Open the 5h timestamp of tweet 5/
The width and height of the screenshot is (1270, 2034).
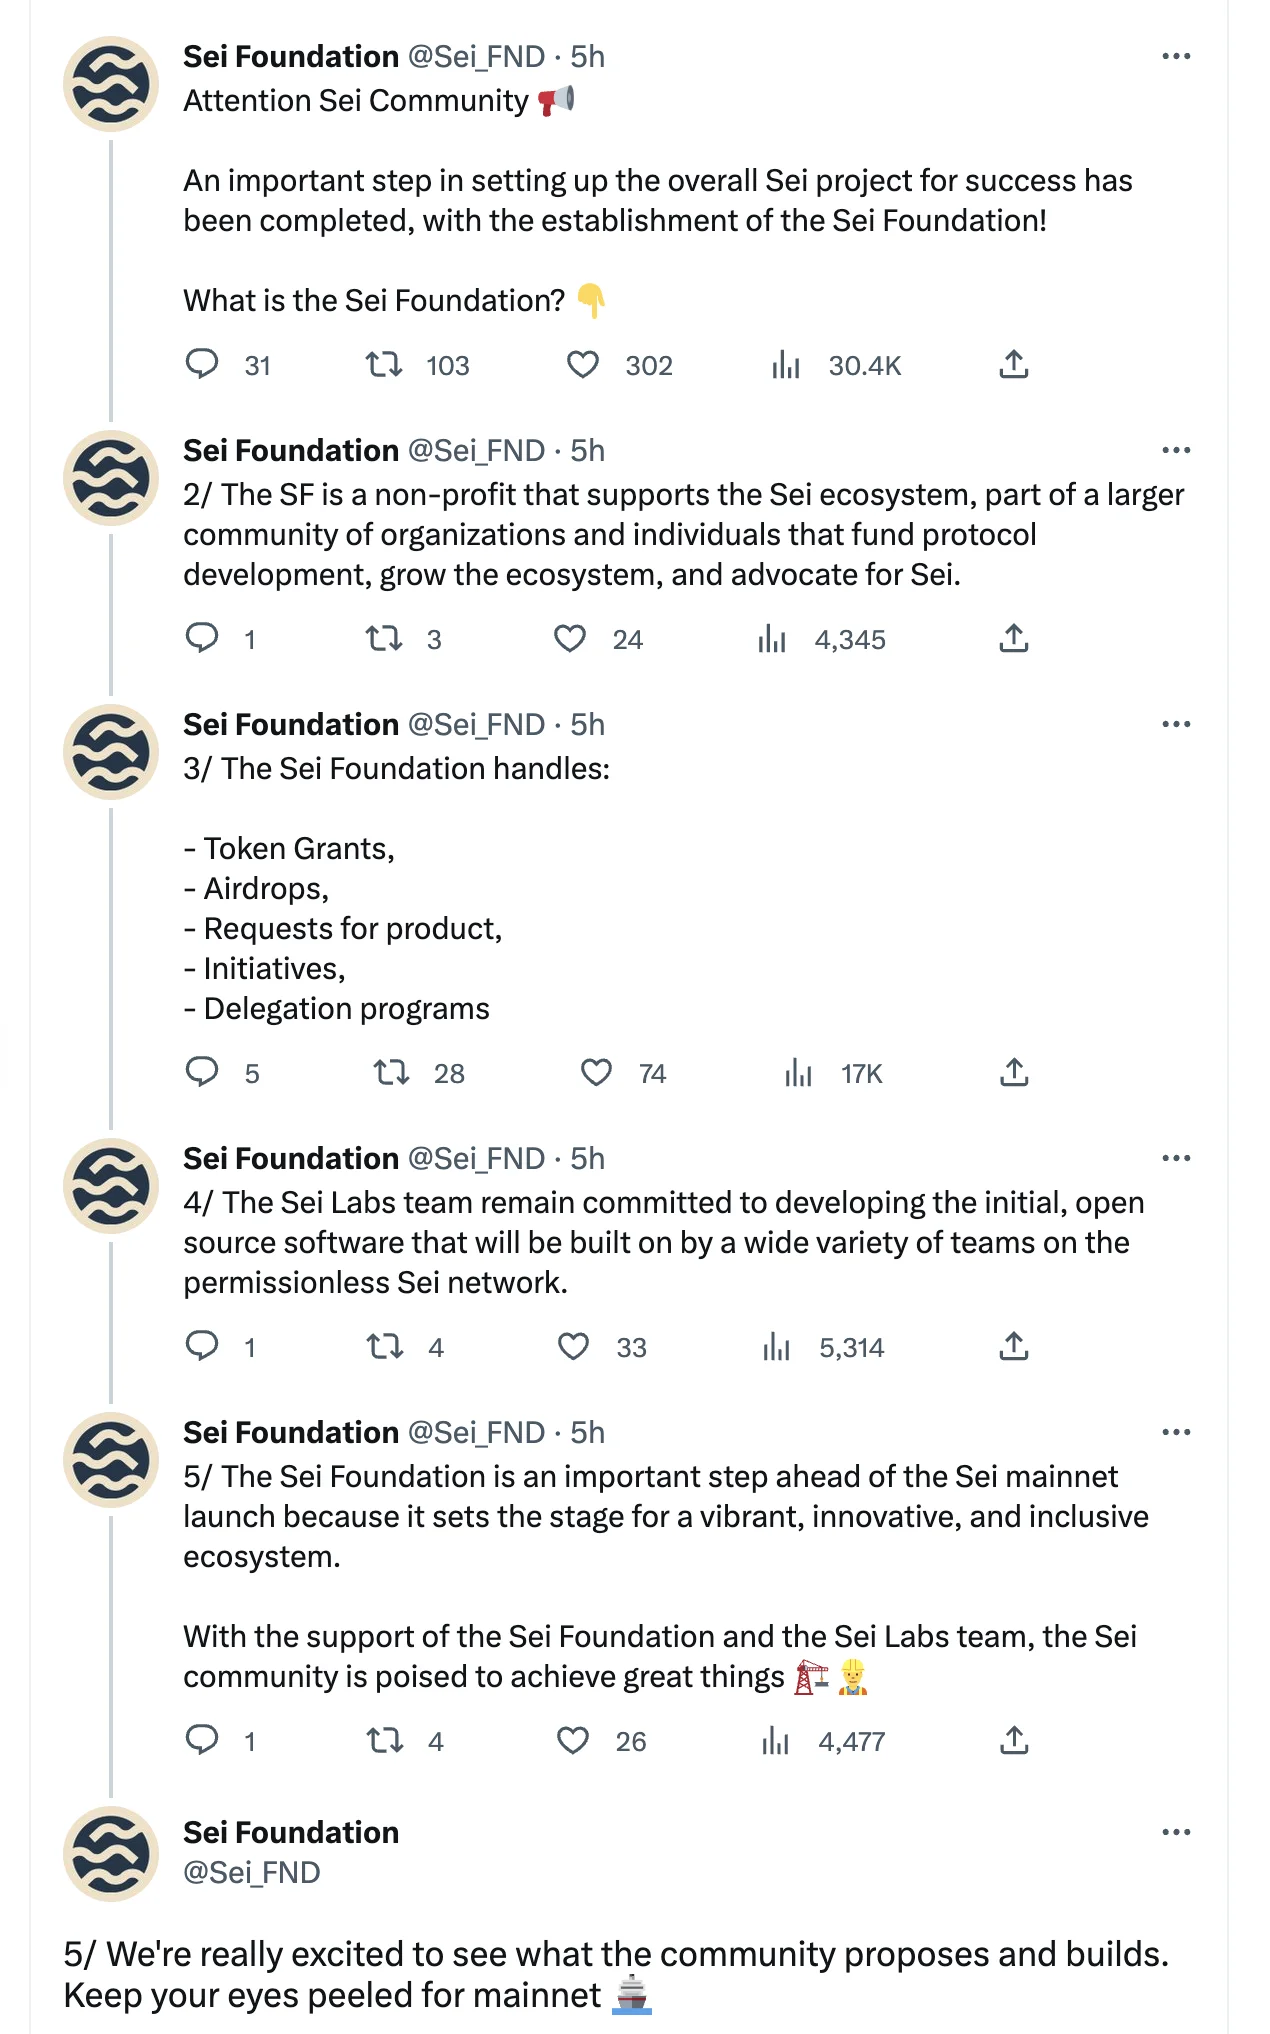(x=588, y=1433)
